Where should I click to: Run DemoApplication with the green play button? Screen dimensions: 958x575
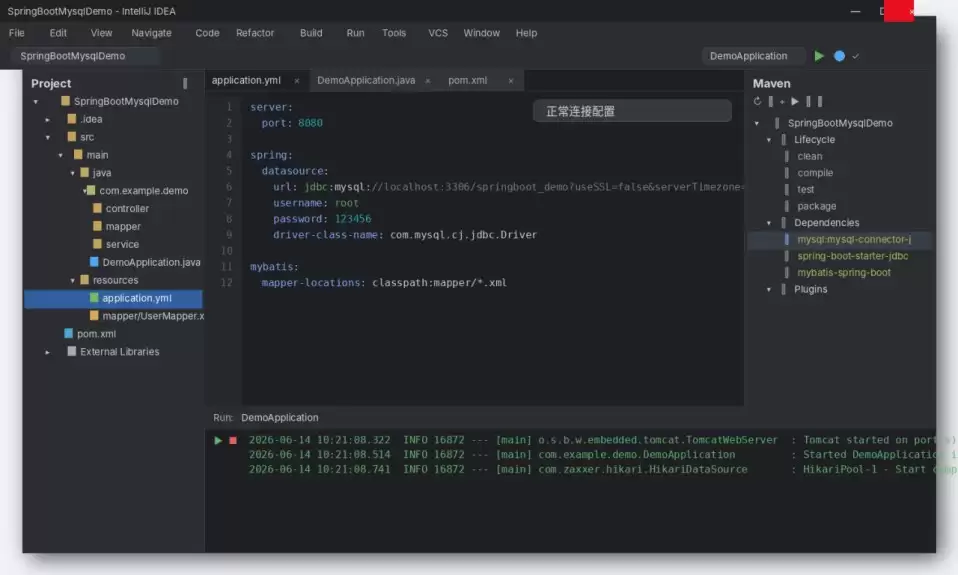pos(819,56)
